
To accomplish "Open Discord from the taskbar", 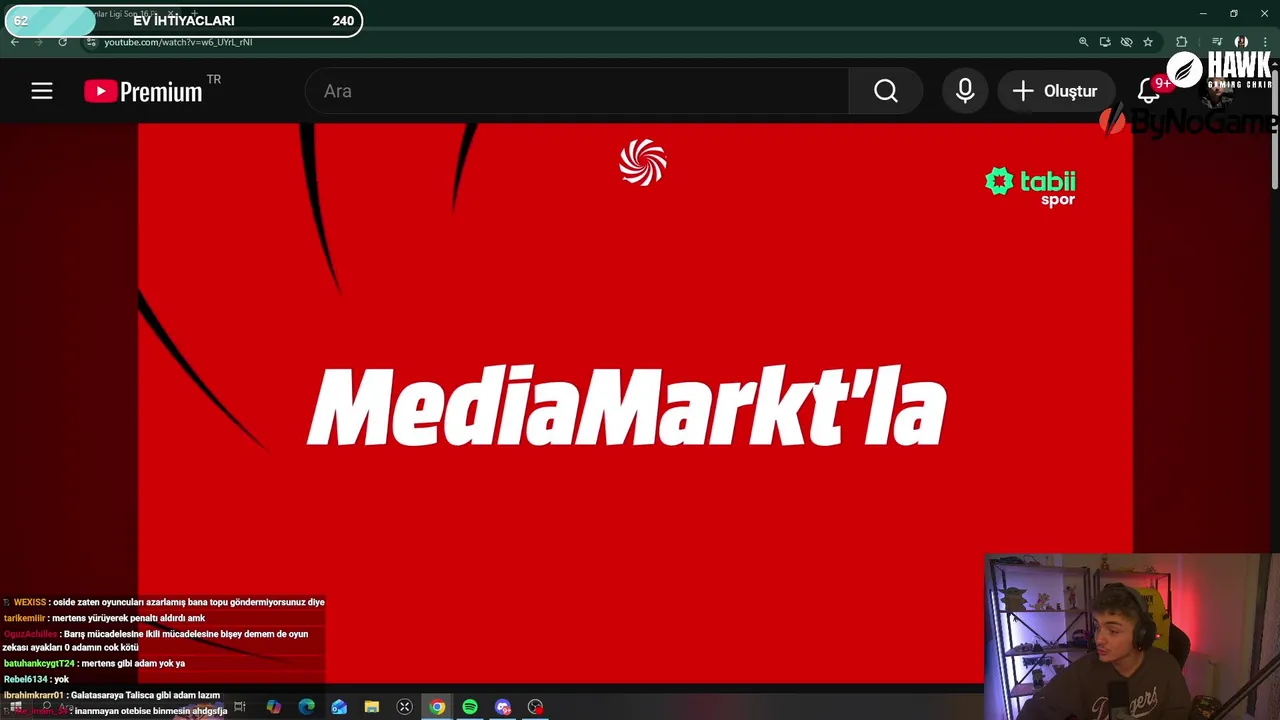I will pyautogui.click(x=503, y=707).
